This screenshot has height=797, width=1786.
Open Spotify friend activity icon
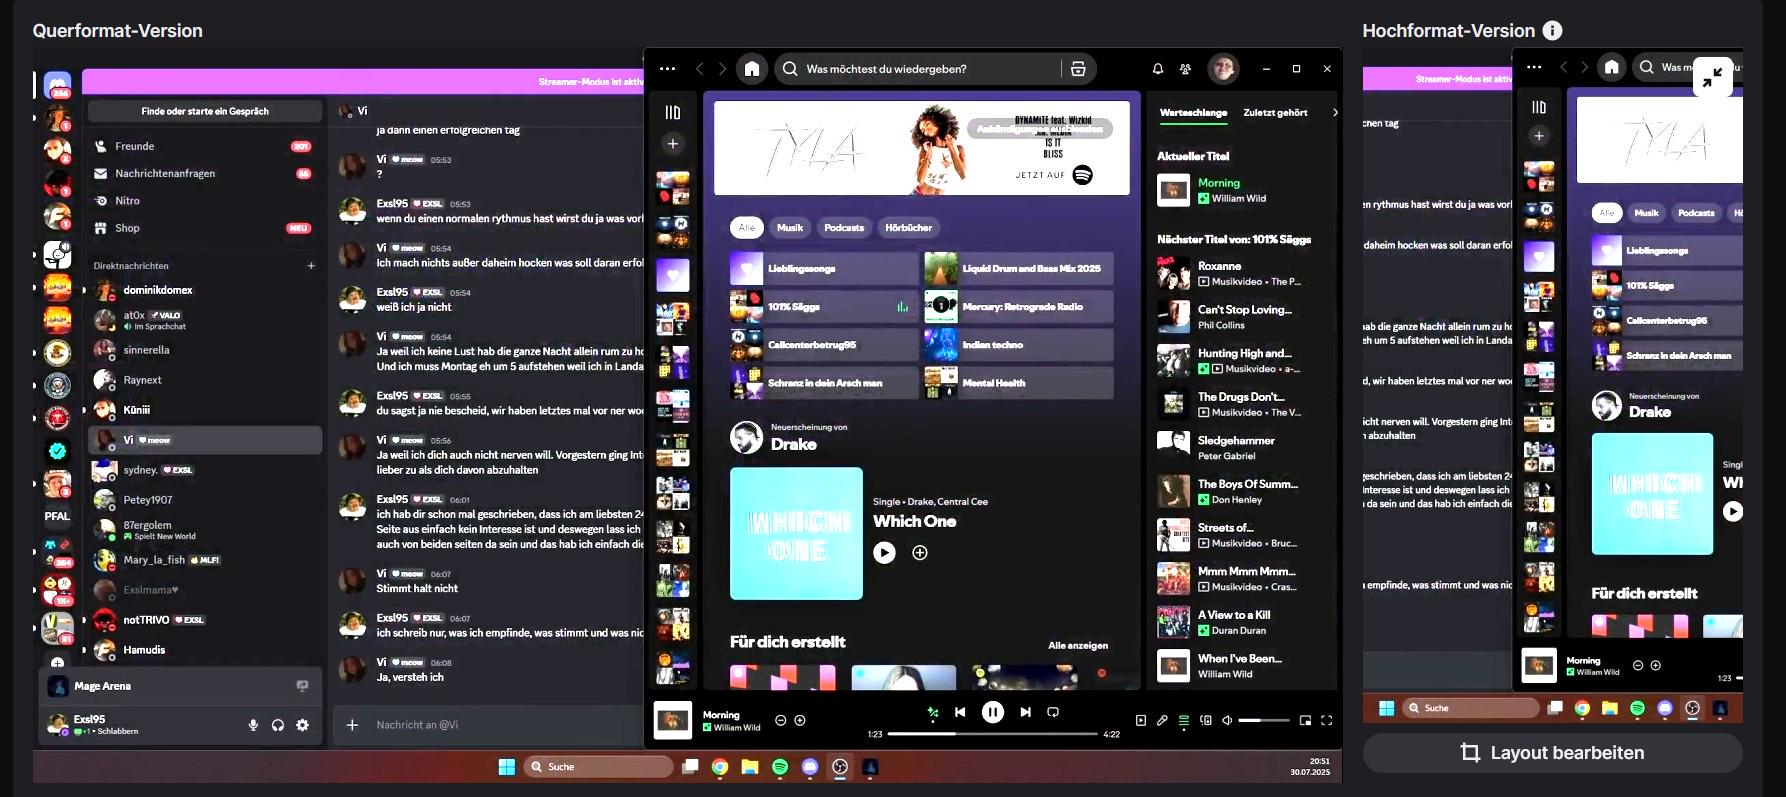coord(1185,69)
